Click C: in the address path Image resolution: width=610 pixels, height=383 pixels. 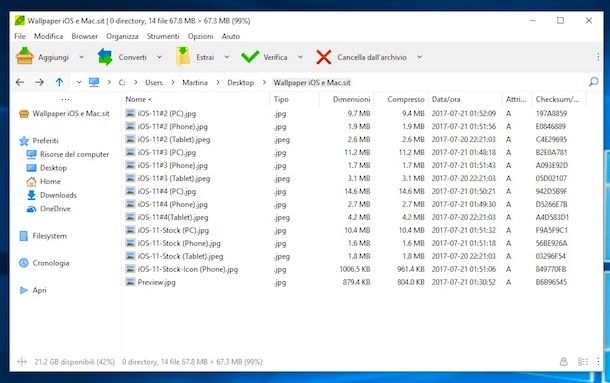pyautogui.click(x=122, y=83)
